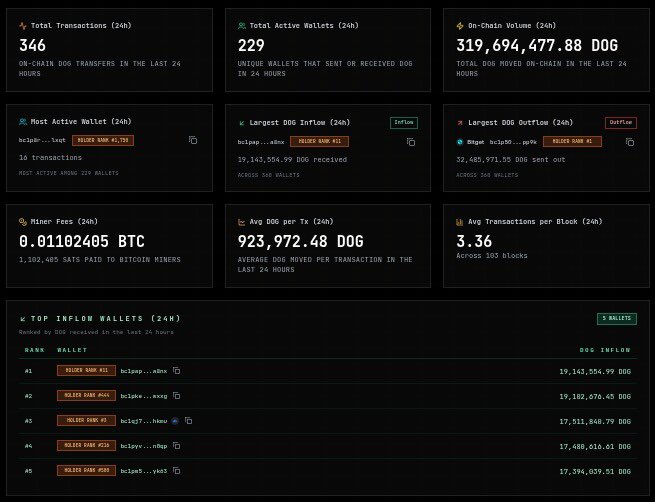Click the Bitget exchange icon in outflow card
The height and width of the screenshot is (502, 655).
459,142
